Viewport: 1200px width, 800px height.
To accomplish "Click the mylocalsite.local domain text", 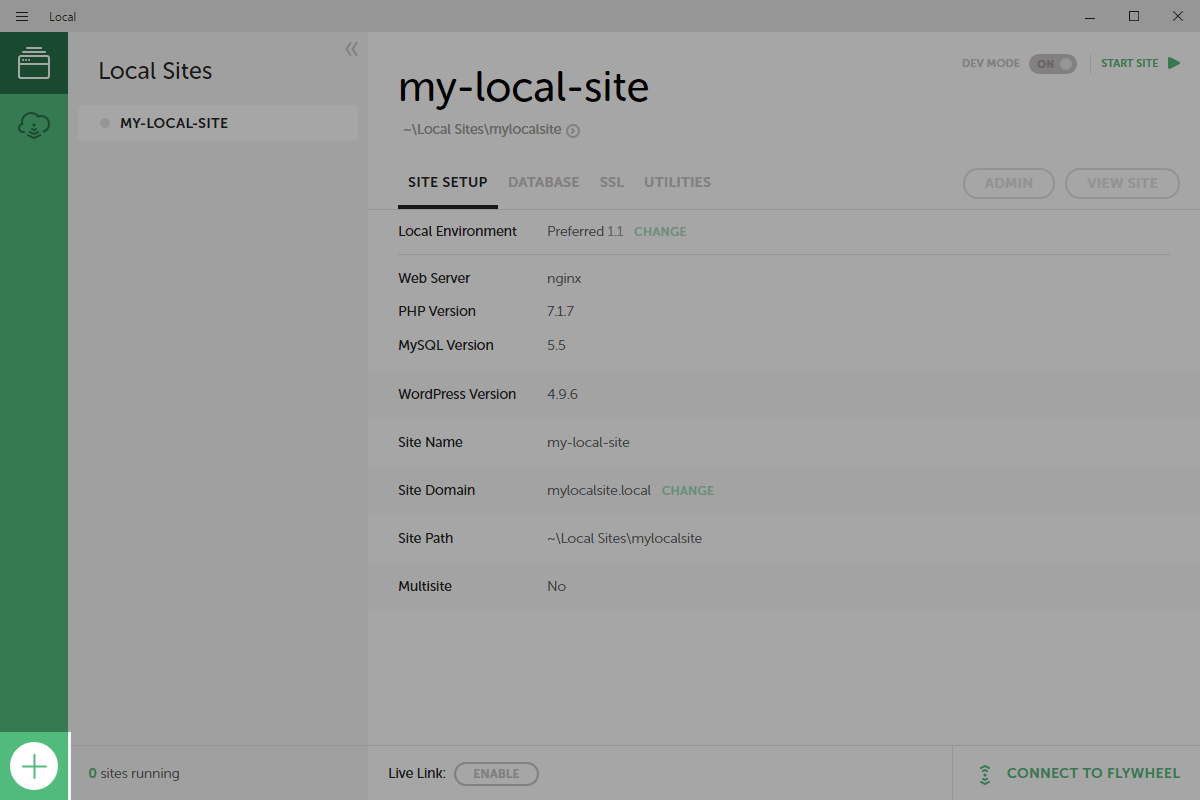I will (x=599, y=490).
